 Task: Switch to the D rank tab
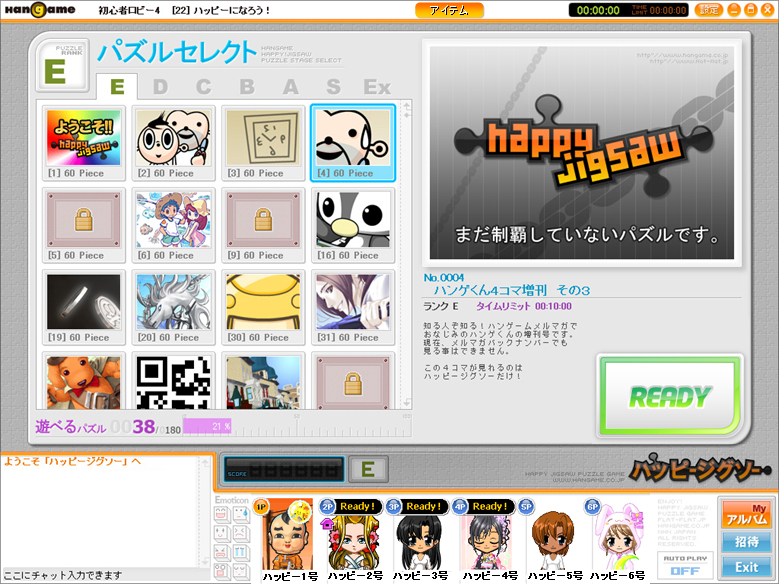tap(160, 87)
